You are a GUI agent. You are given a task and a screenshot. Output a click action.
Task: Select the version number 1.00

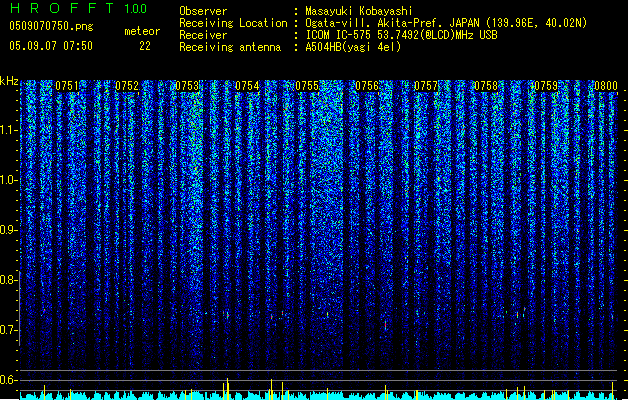click(x=136, y=9)
